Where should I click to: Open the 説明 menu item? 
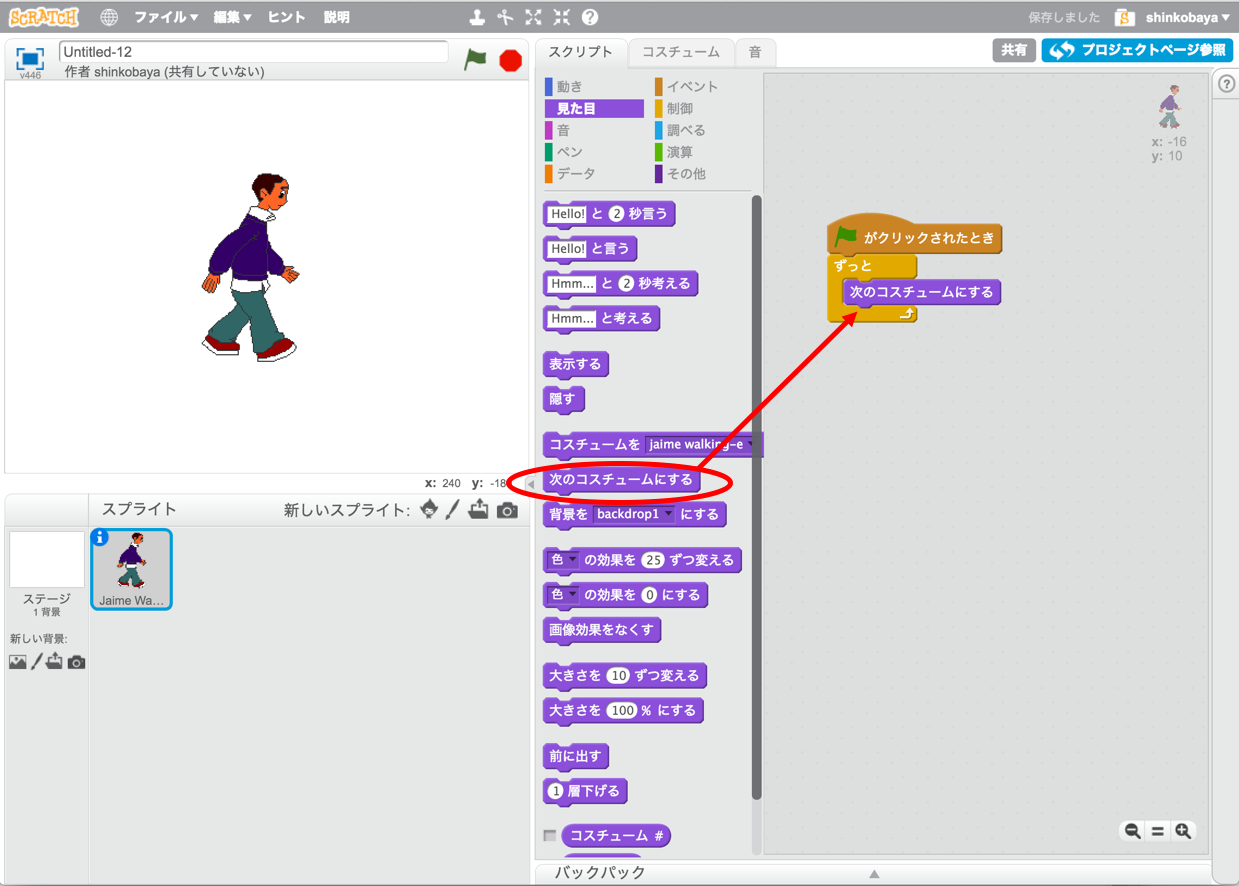click(337, 17)
